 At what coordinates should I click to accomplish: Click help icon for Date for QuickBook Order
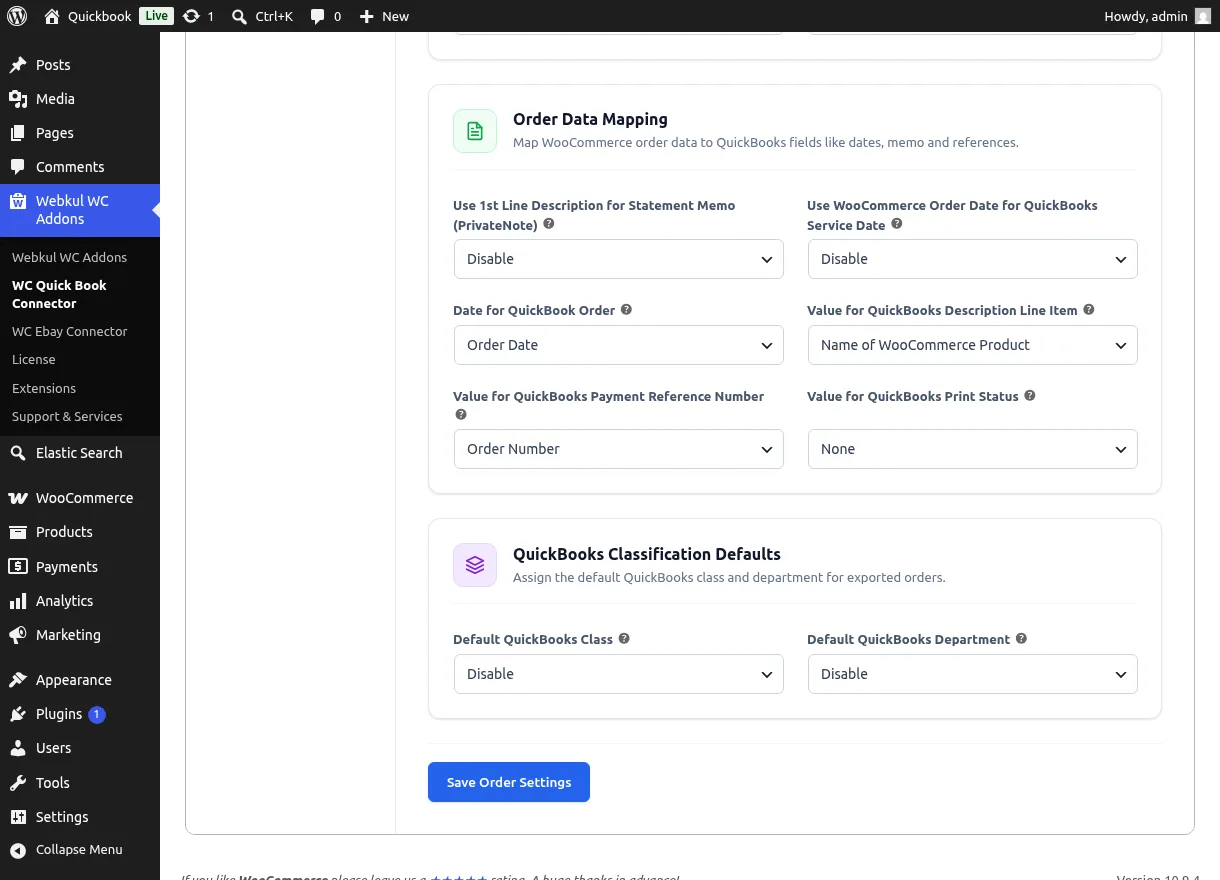[x=627, y=309]
